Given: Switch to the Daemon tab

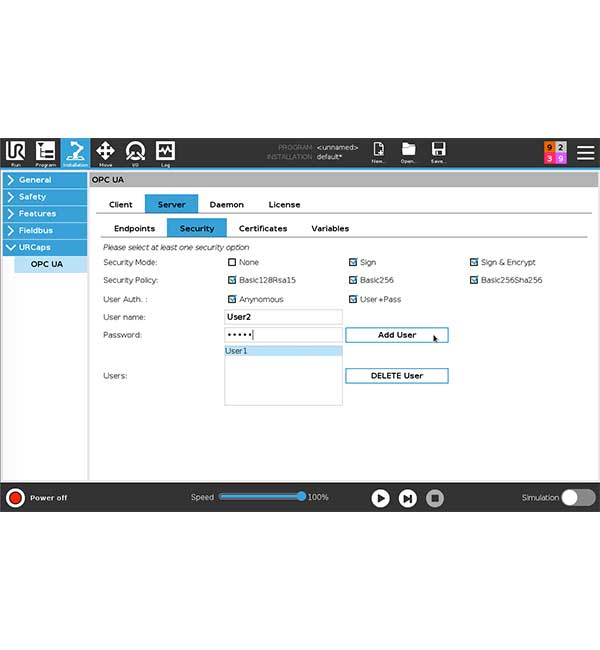Looking at the screenshot, I should tap(226, 204).
